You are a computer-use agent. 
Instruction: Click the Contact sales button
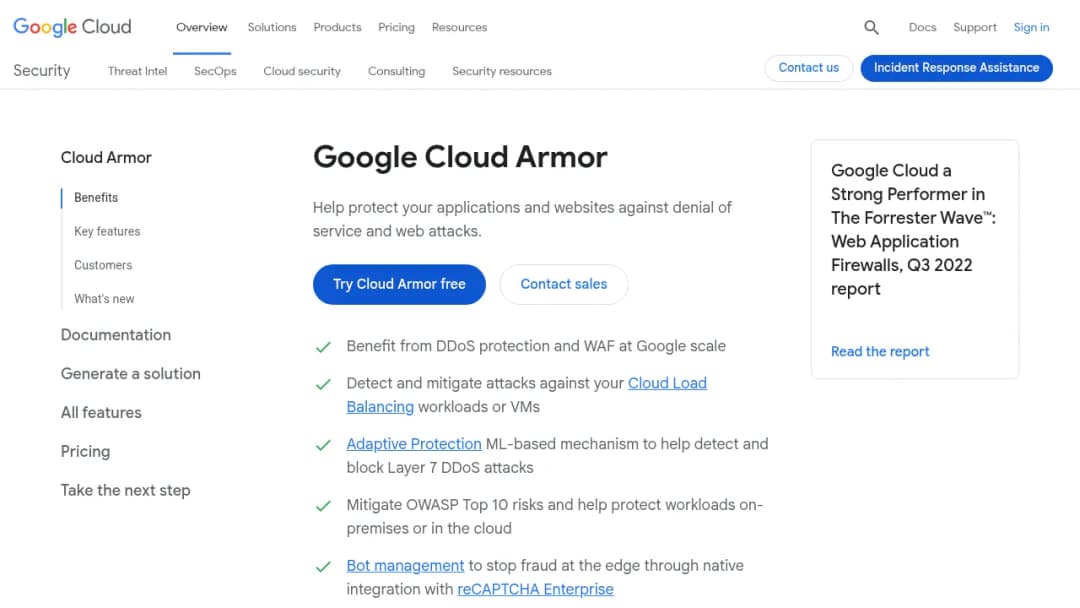pos(563,284)
